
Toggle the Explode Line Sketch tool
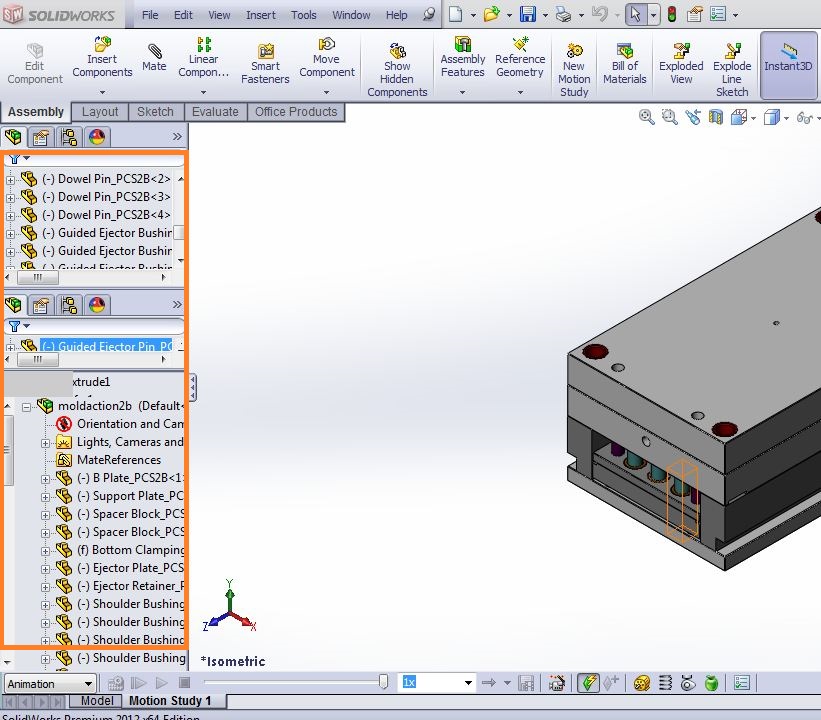coord(732,62)
